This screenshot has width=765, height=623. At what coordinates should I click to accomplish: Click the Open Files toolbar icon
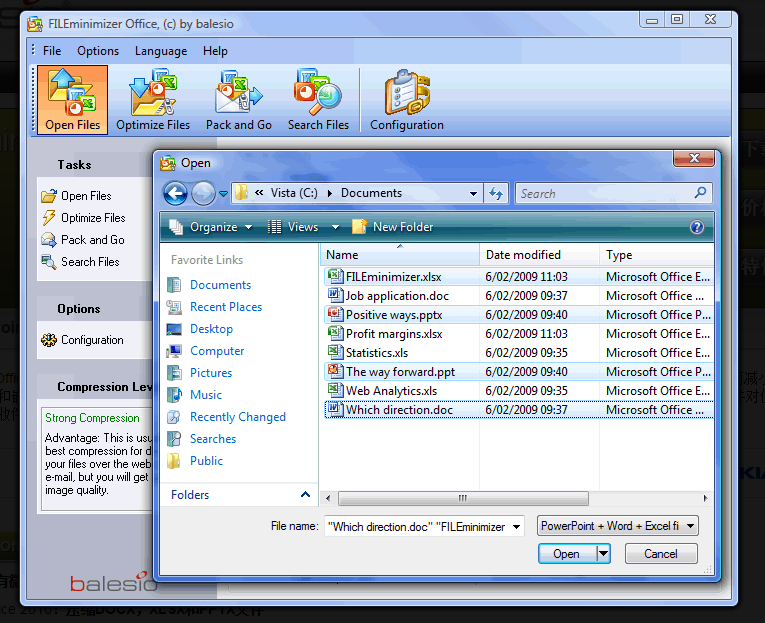pos(72,100)
